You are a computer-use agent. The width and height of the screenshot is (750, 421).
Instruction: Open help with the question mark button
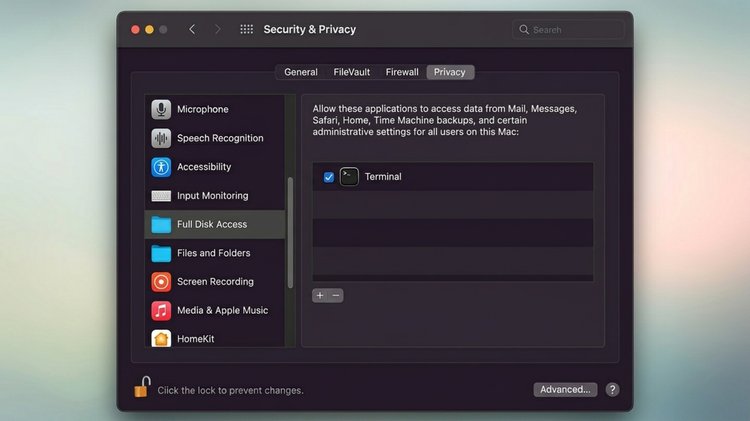(x=612, y=389)
